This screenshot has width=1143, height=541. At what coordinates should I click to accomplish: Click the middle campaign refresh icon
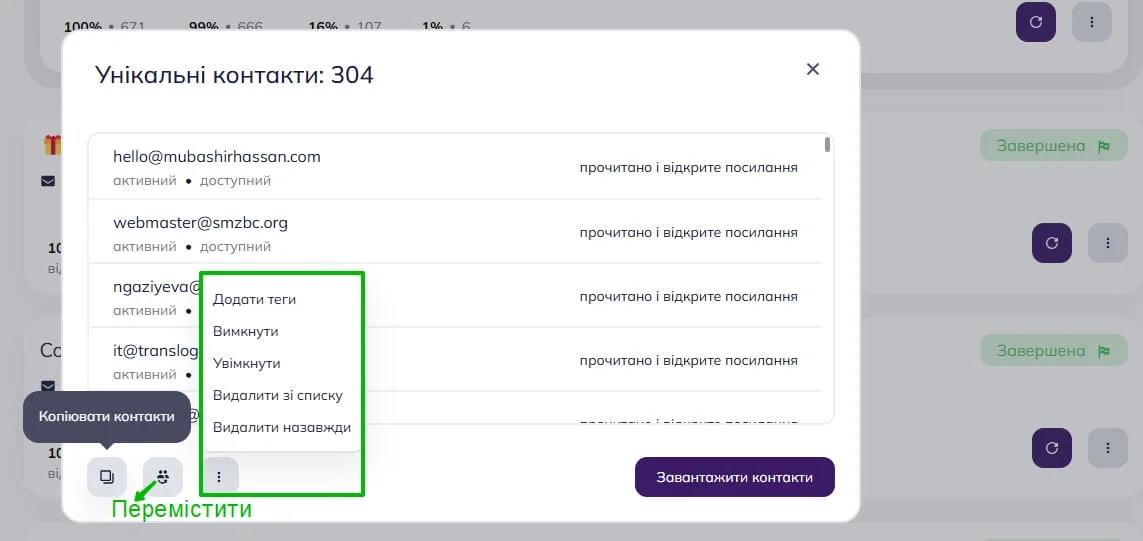1052,243
